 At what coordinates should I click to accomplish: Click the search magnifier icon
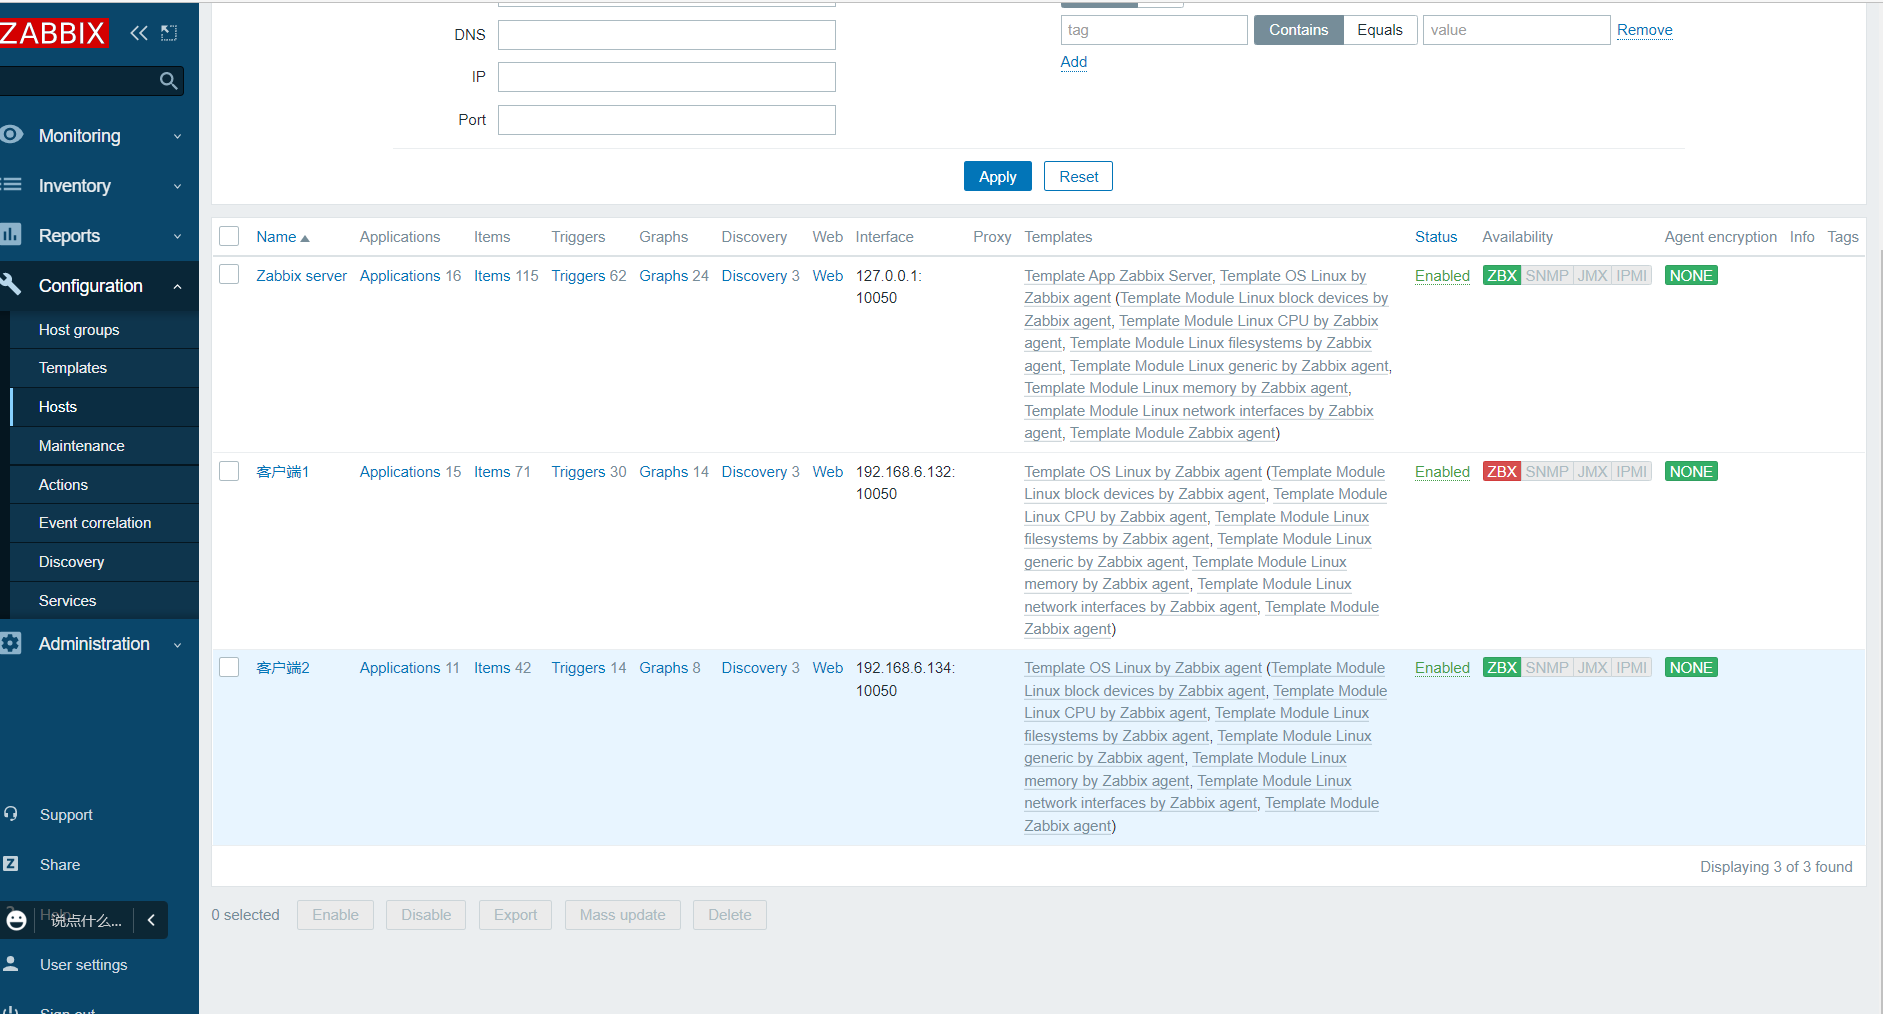(x=168, y=81)
